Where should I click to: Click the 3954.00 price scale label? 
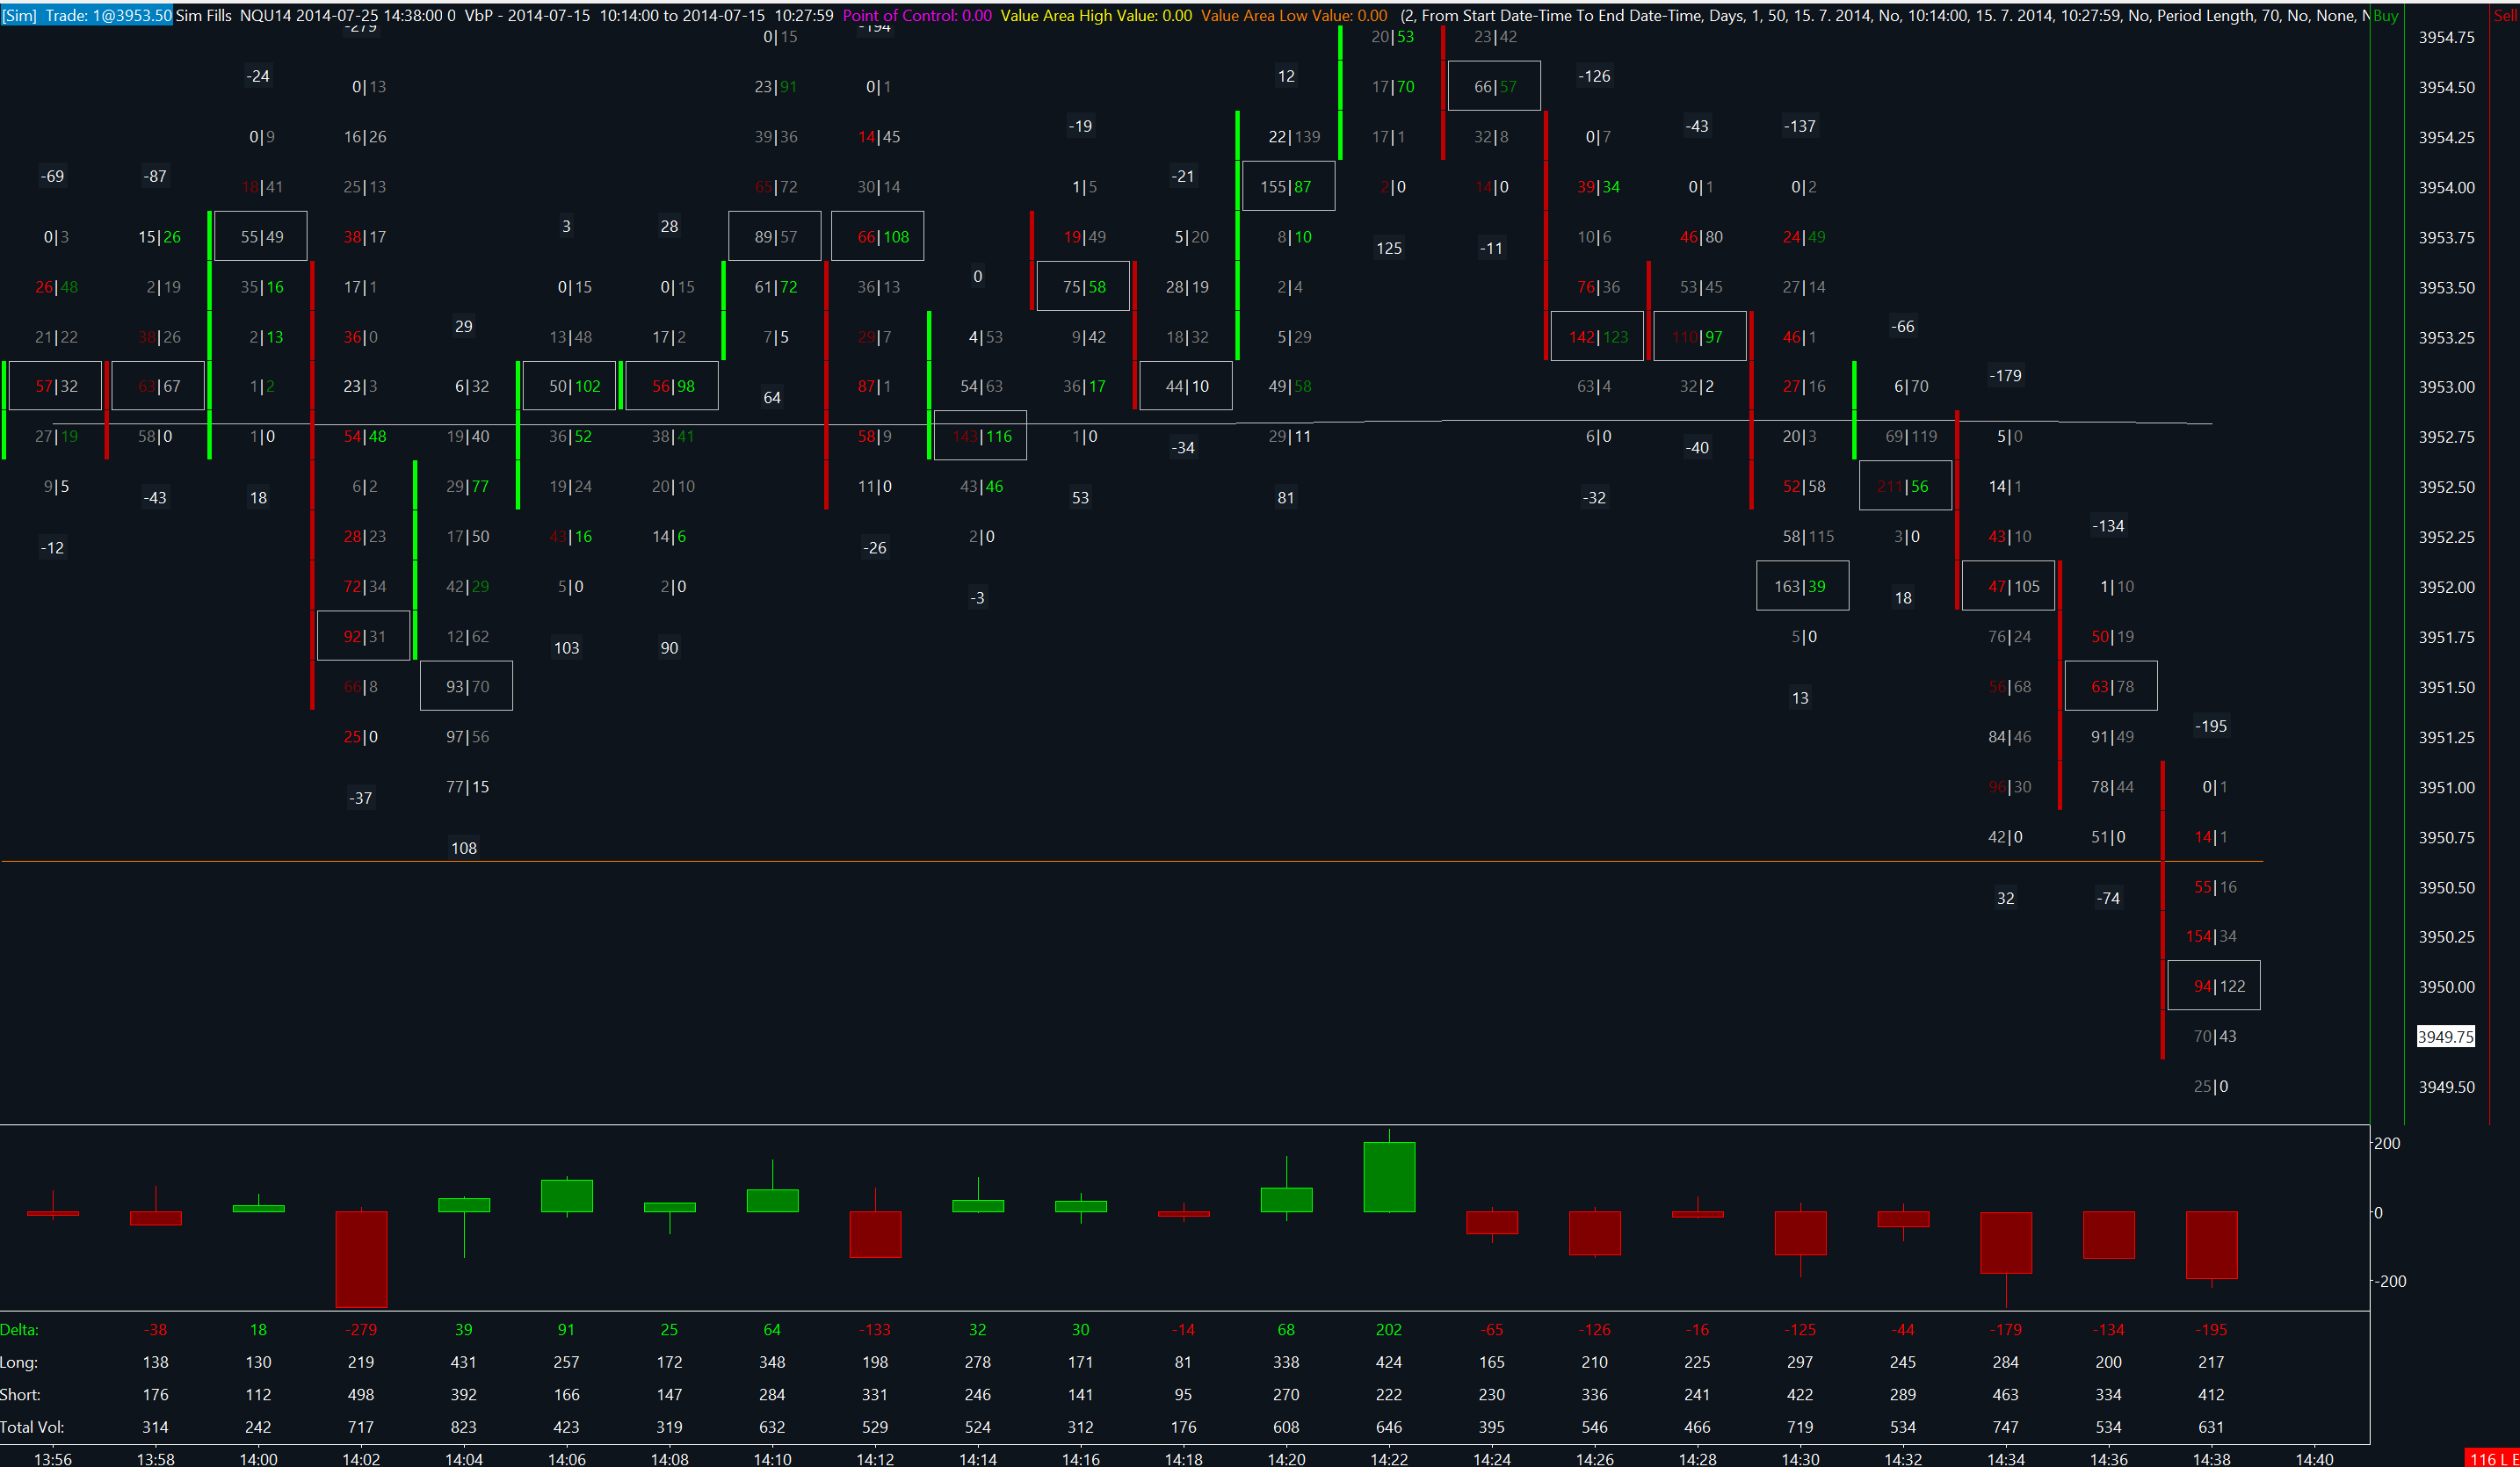[x=2446, y=188]
